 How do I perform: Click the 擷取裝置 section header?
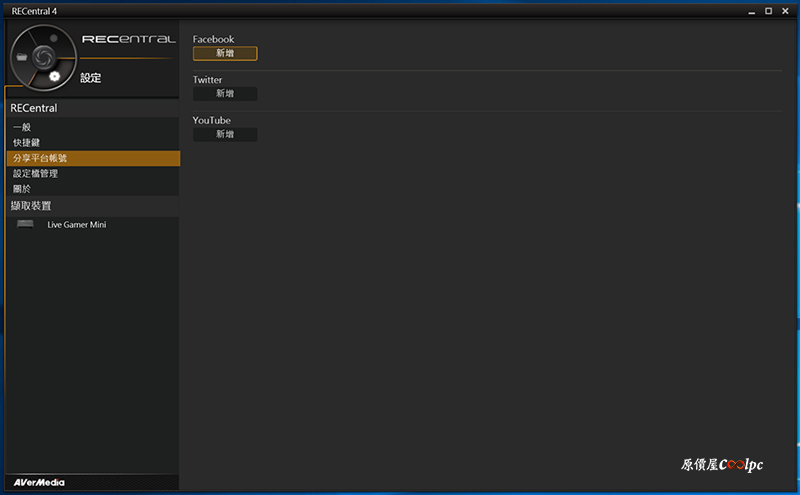point(92,206)
